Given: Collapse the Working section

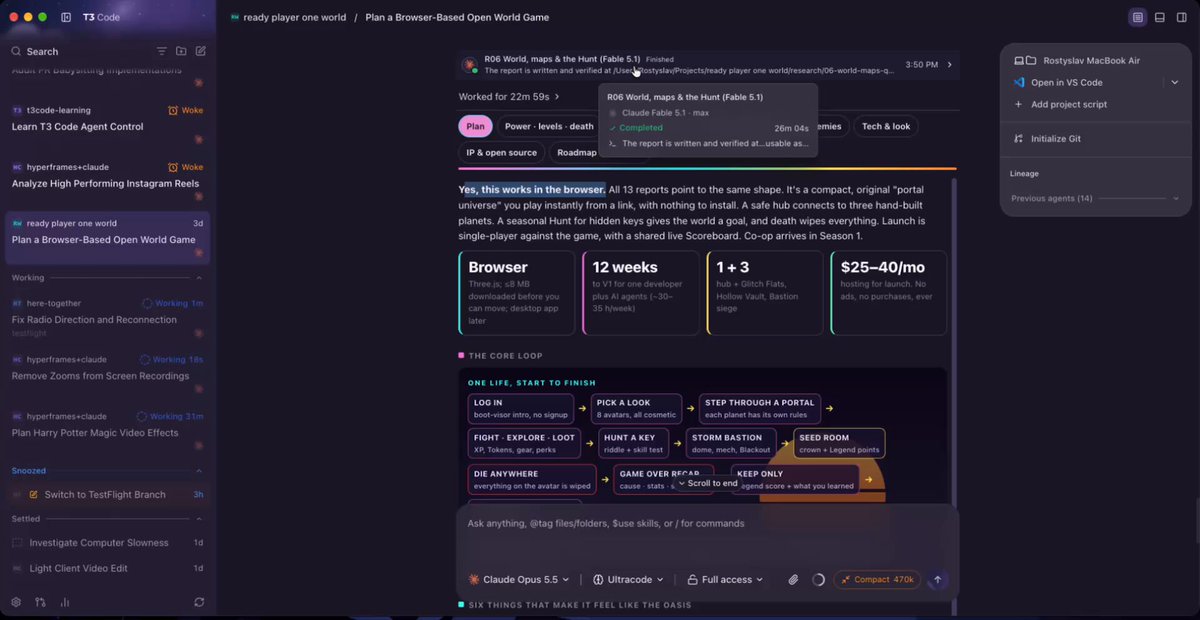Looking at the screenshot, I should [199, 277].
